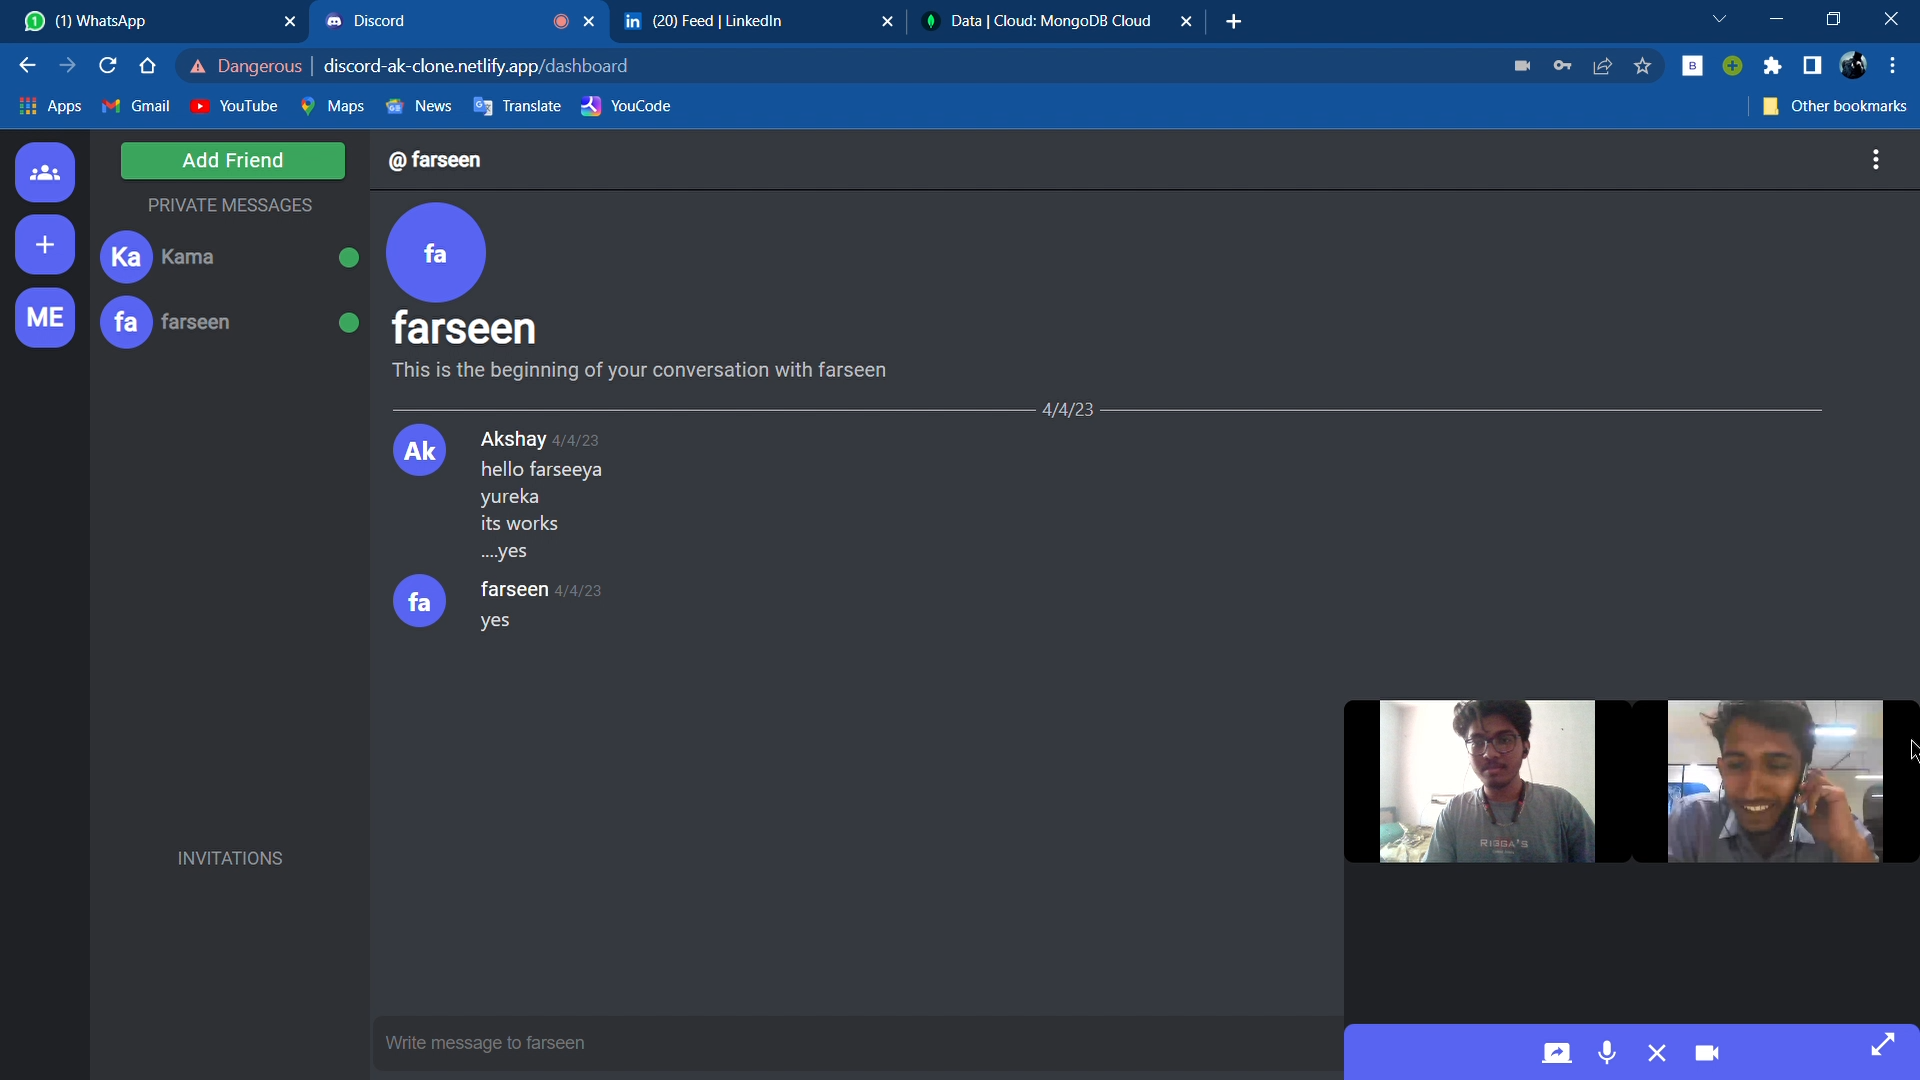Click the more options ellipsis menu
The width and height of the screenshot is (1920, 1080).
point(1875,160)
